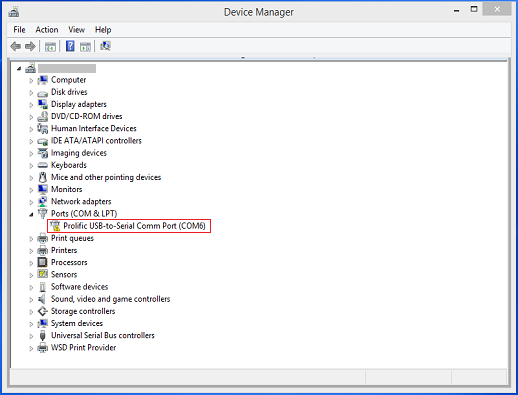Image resolution: width=518 pixels, height=395 pixels.
Task: Expand the Keyboards arrow
Action: point(31,166)
